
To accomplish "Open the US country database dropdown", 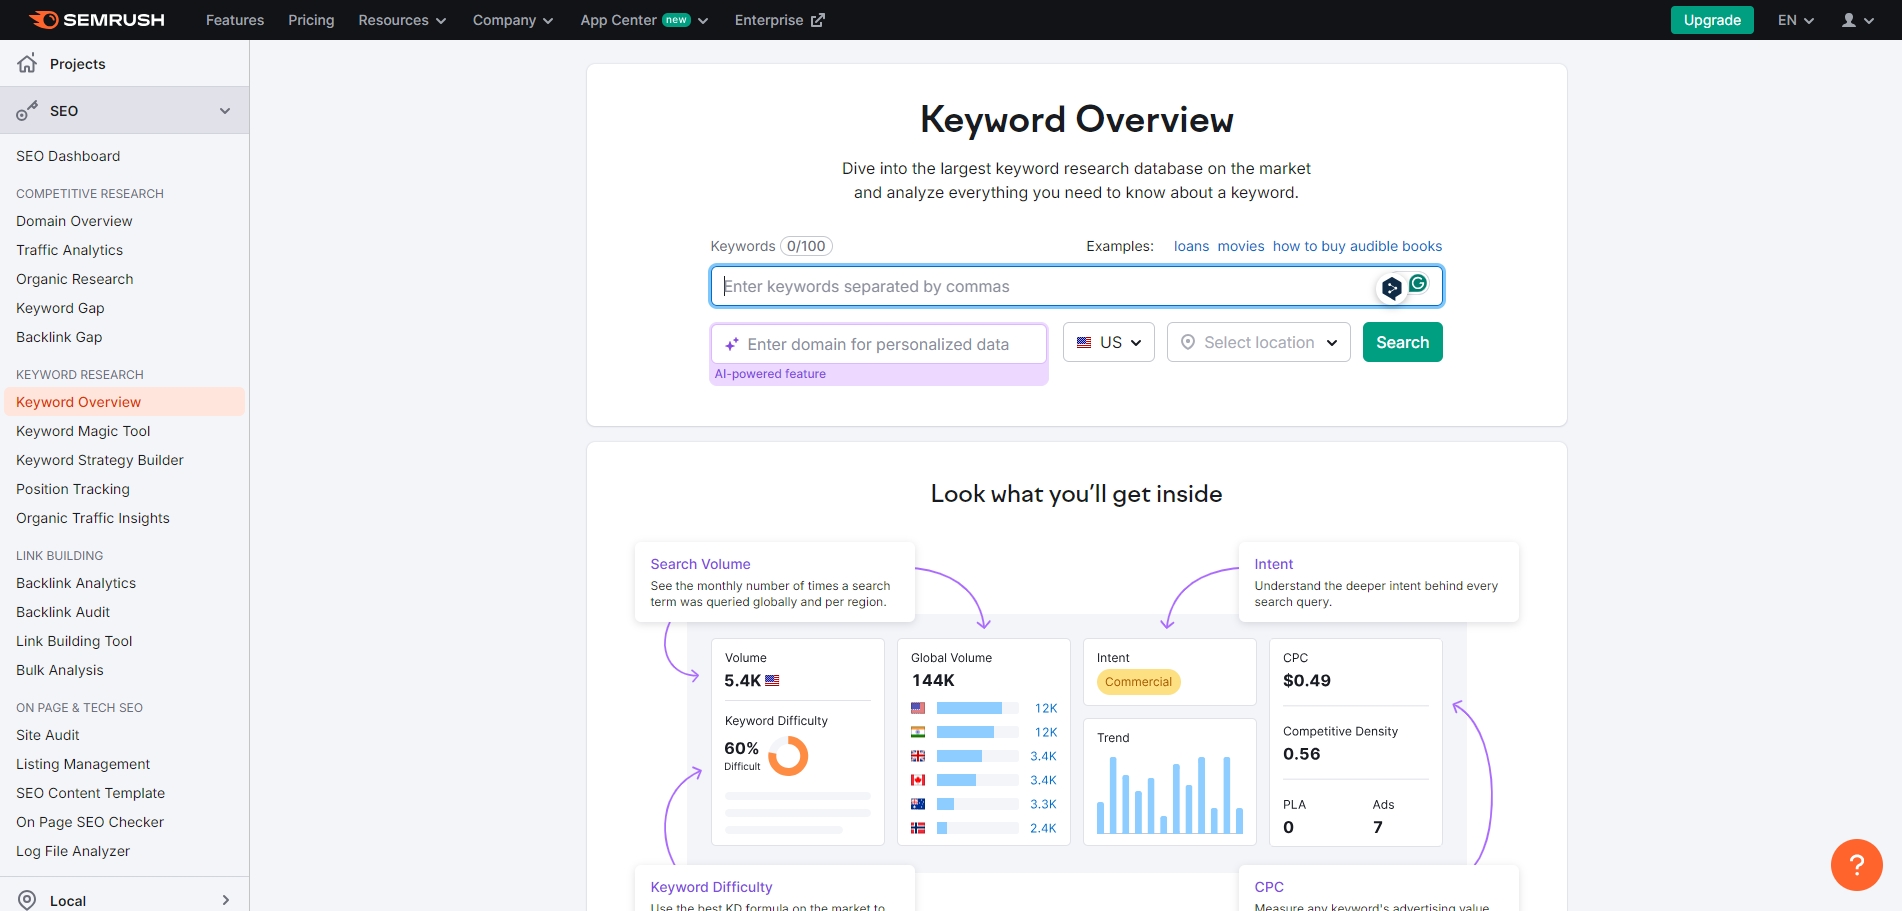I will (x=1109, y=342).
